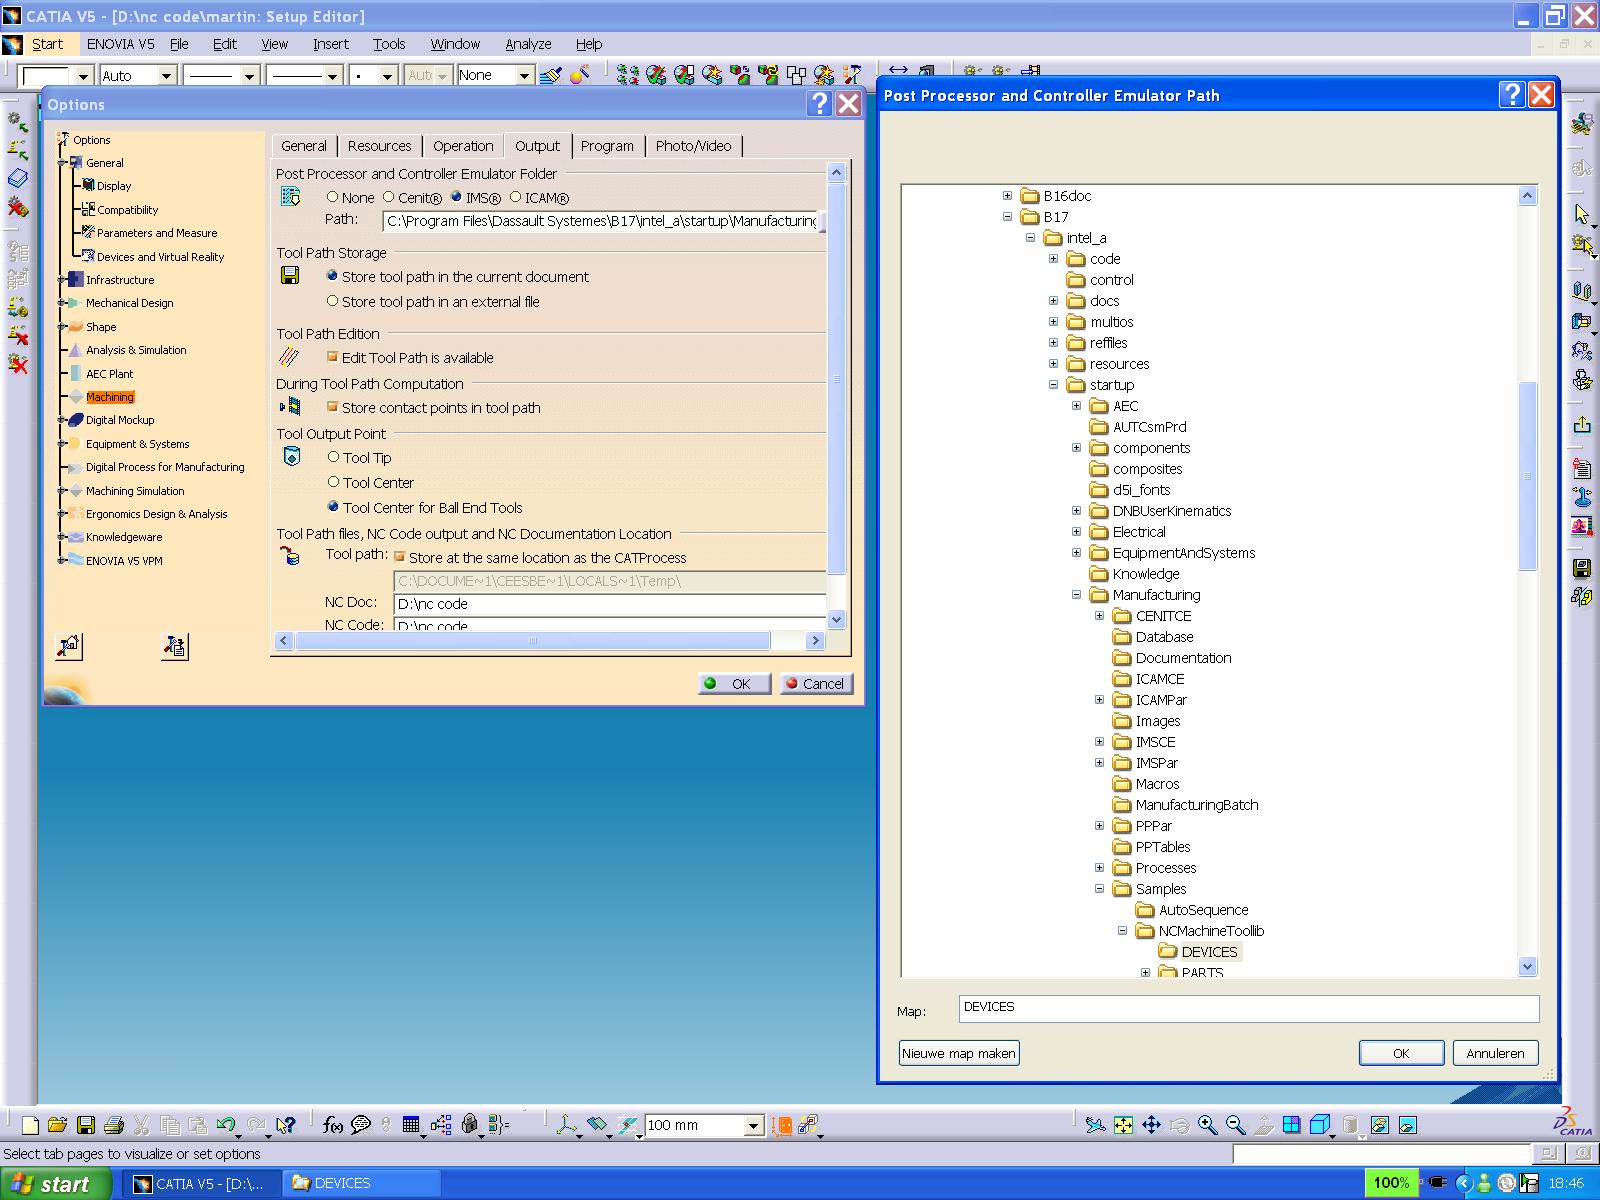Click the Zoom Out magnifier icon

point(1235,1125)
